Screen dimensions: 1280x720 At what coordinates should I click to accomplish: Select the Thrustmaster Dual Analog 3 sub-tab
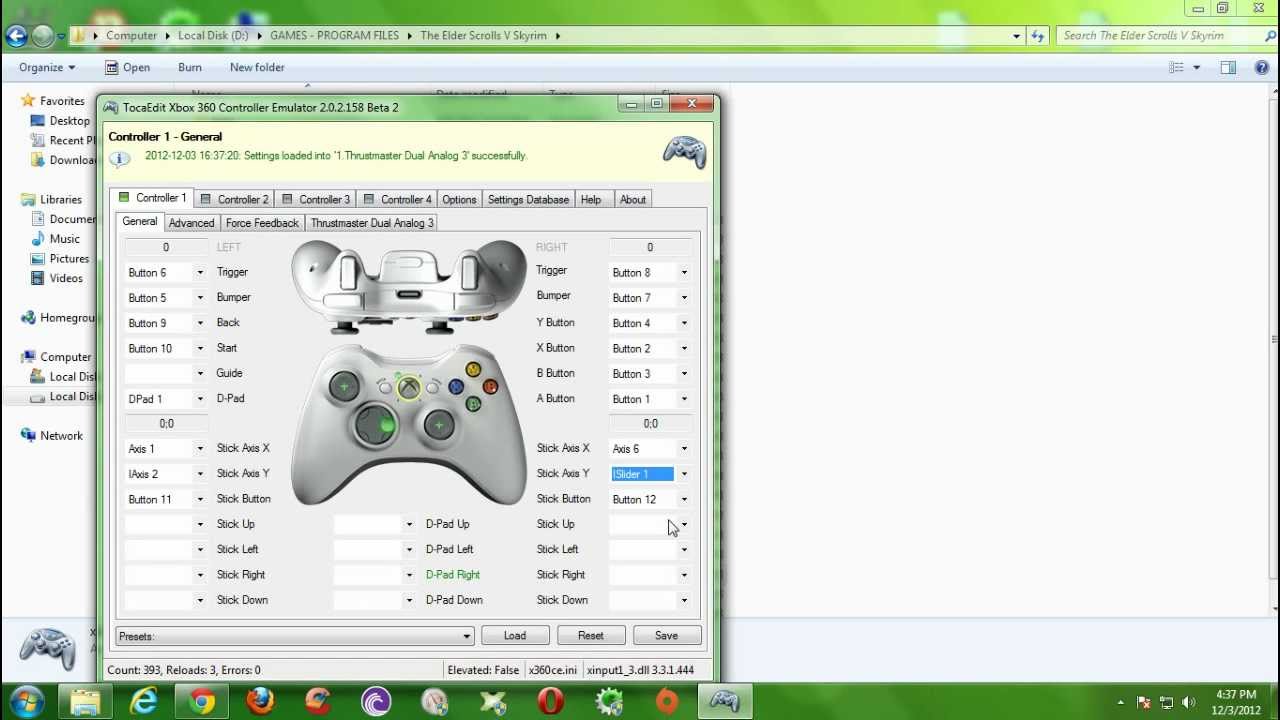(372, 223)
